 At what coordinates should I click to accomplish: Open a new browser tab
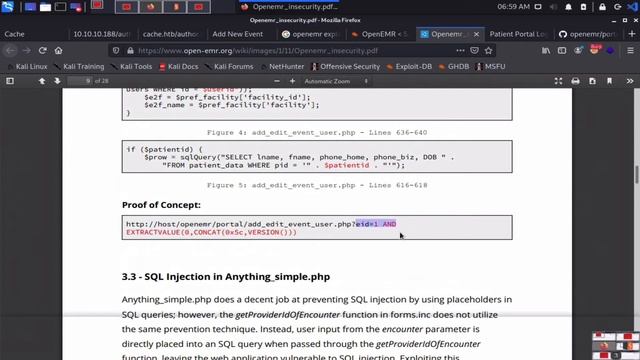632,34
